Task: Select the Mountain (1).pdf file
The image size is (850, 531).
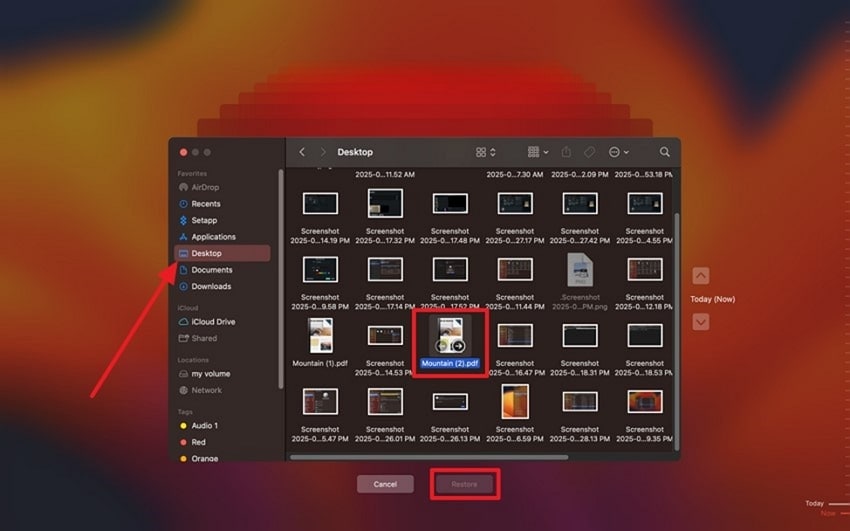Action: click(x=320, y=342)
